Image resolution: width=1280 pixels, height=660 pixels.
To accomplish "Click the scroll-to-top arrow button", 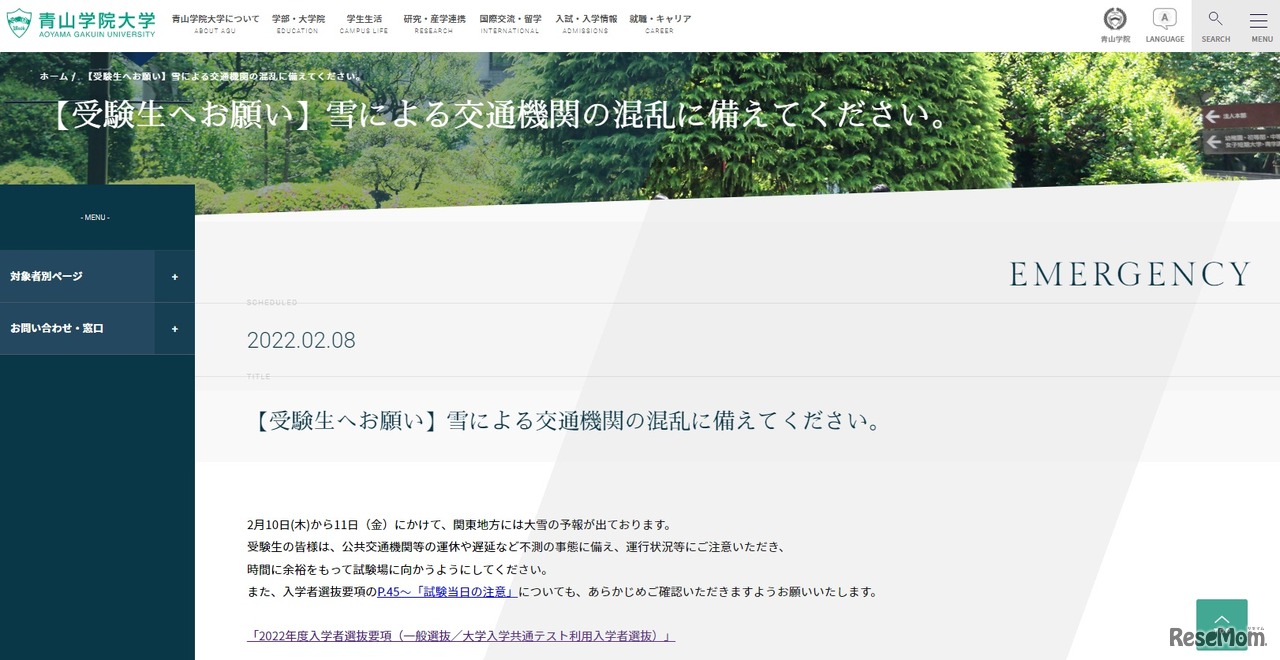I will point(1222,624).
